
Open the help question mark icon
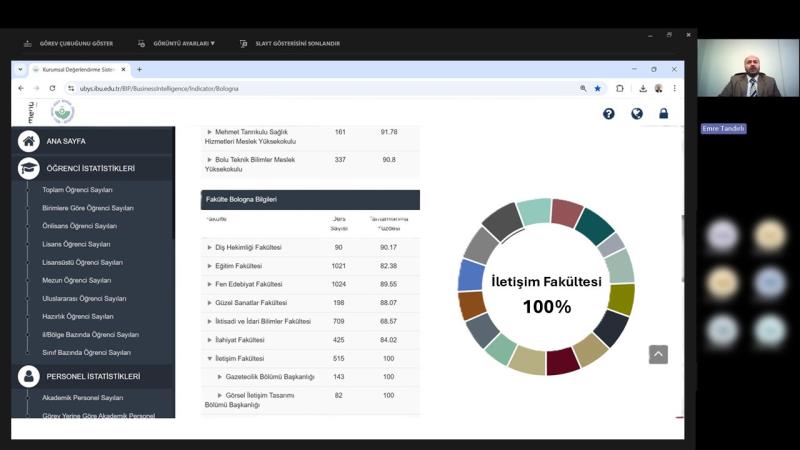608,114
